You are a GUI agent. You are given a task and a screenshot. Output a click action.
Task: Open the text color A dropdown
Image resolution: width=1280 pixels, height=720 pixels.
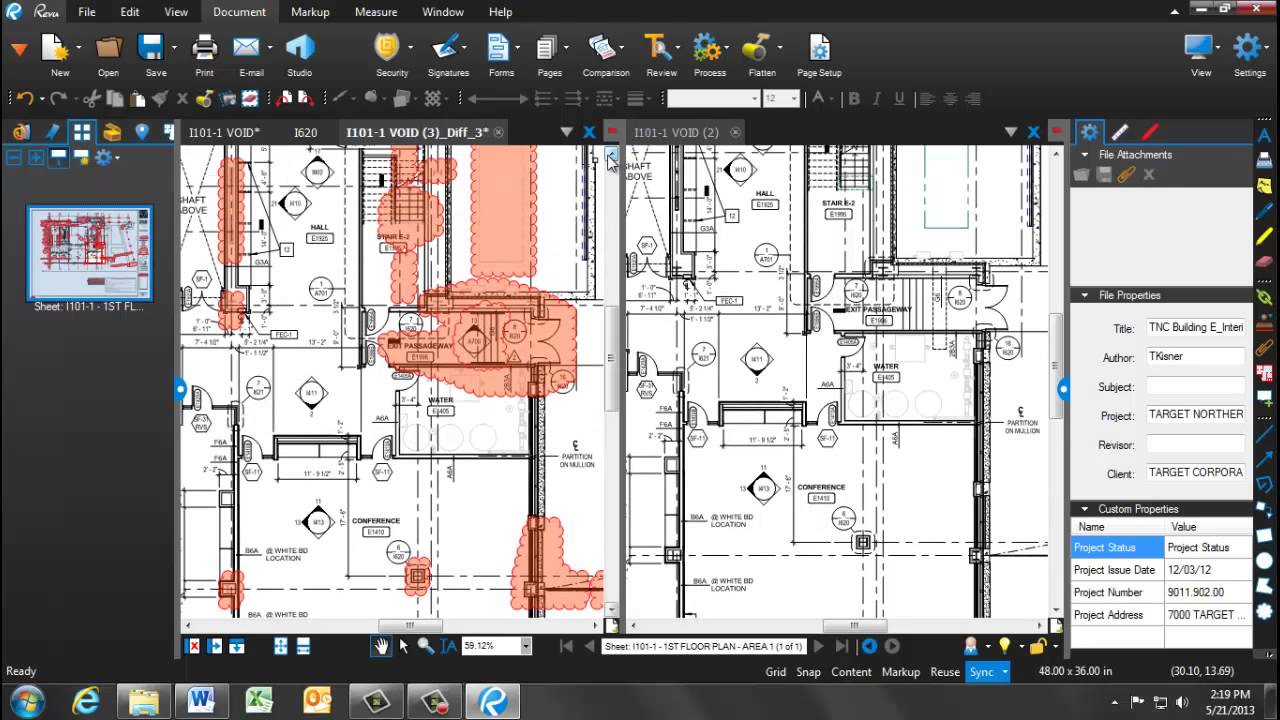(833, 98)
